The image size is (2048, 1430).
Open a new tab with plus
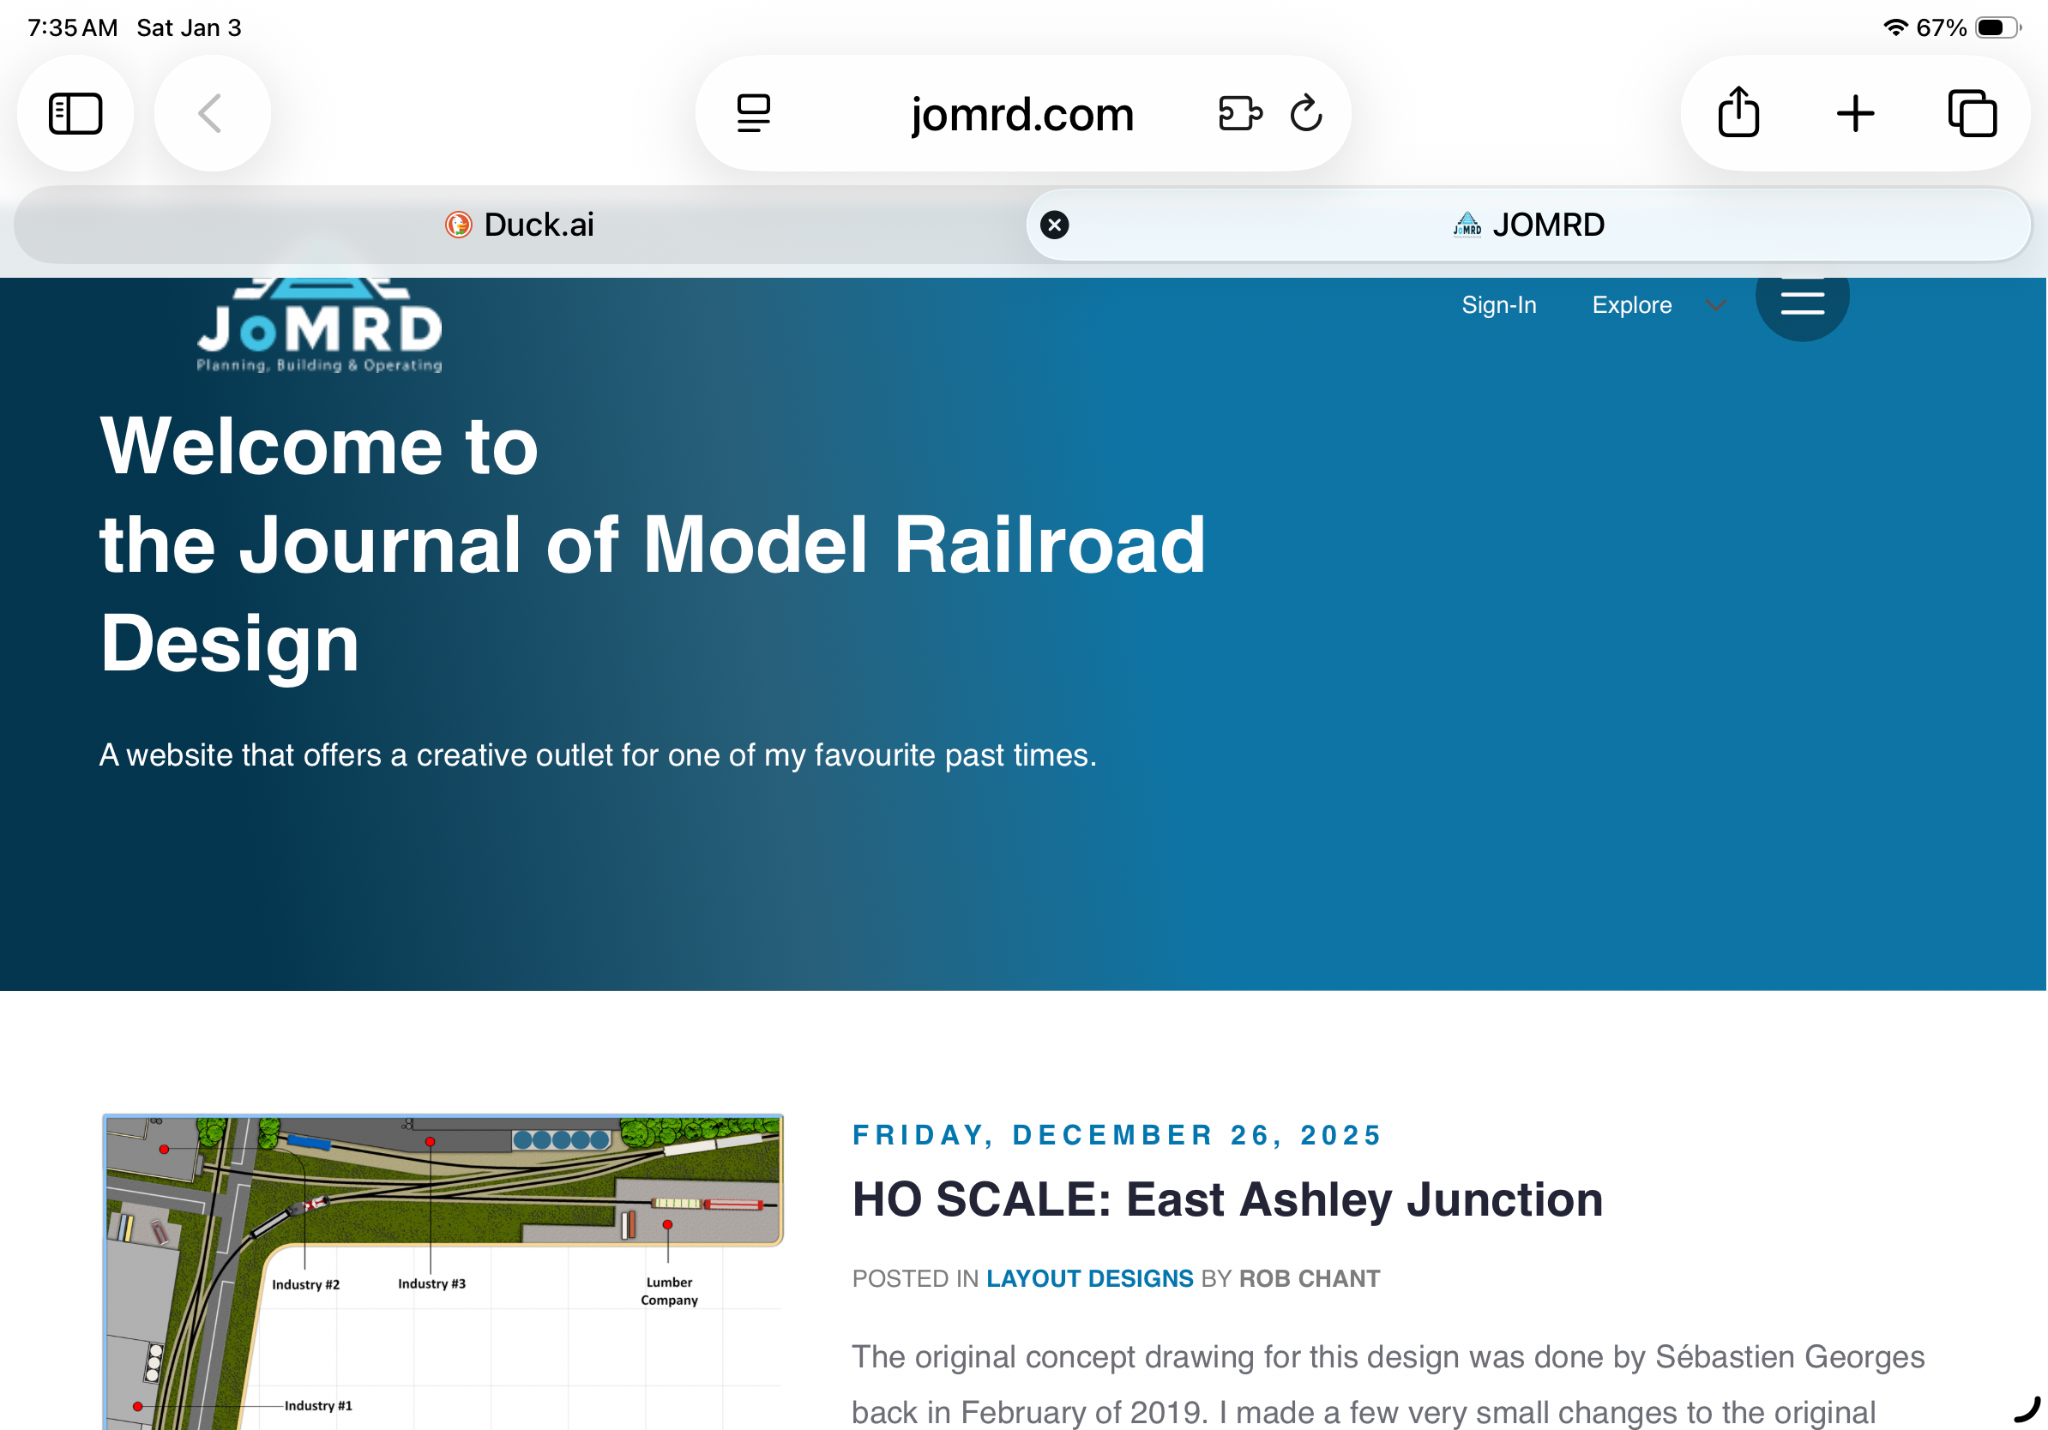pos(1856,113)
